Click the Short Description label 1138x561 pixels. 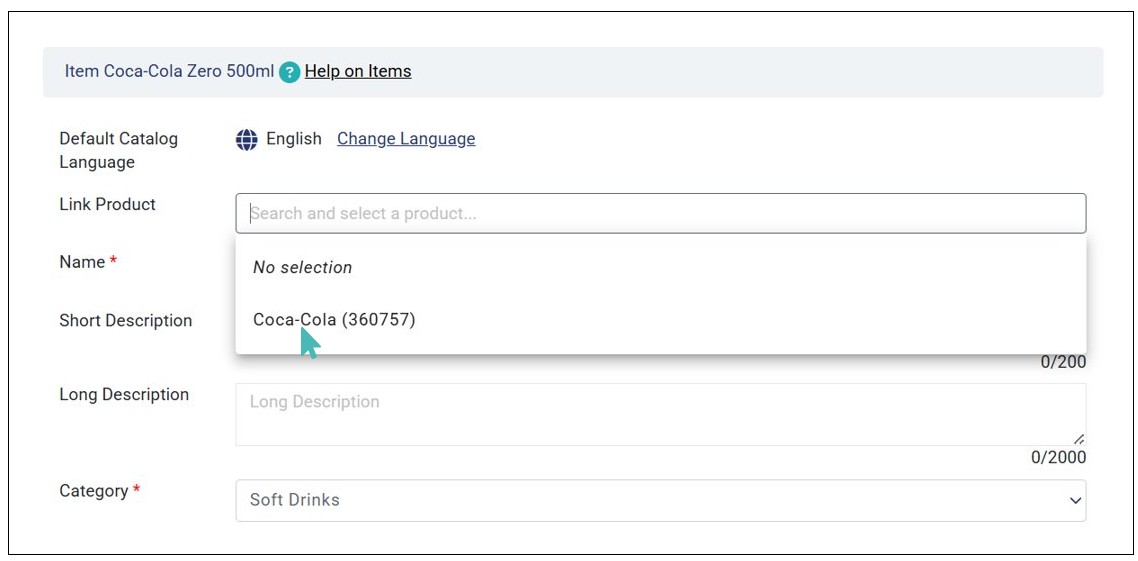126,320
